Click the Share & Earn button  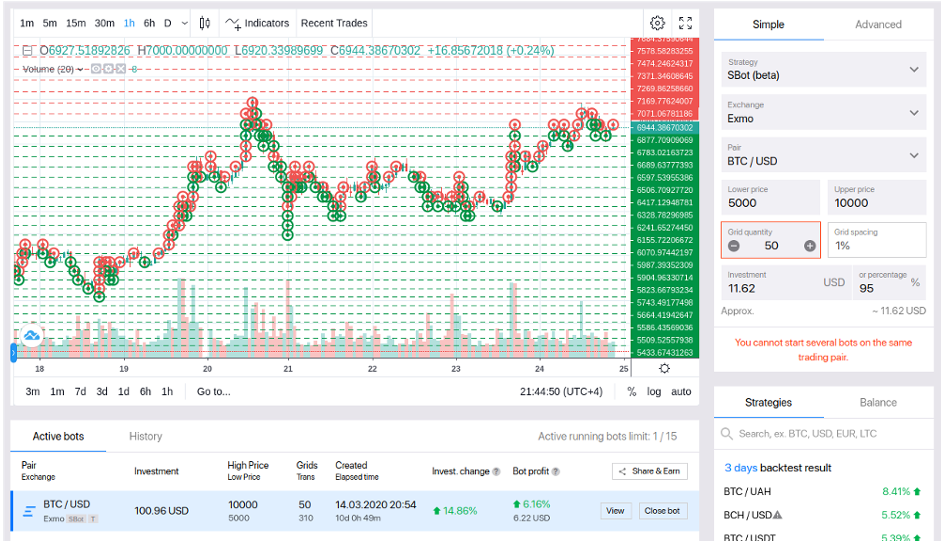pos(650,471)
